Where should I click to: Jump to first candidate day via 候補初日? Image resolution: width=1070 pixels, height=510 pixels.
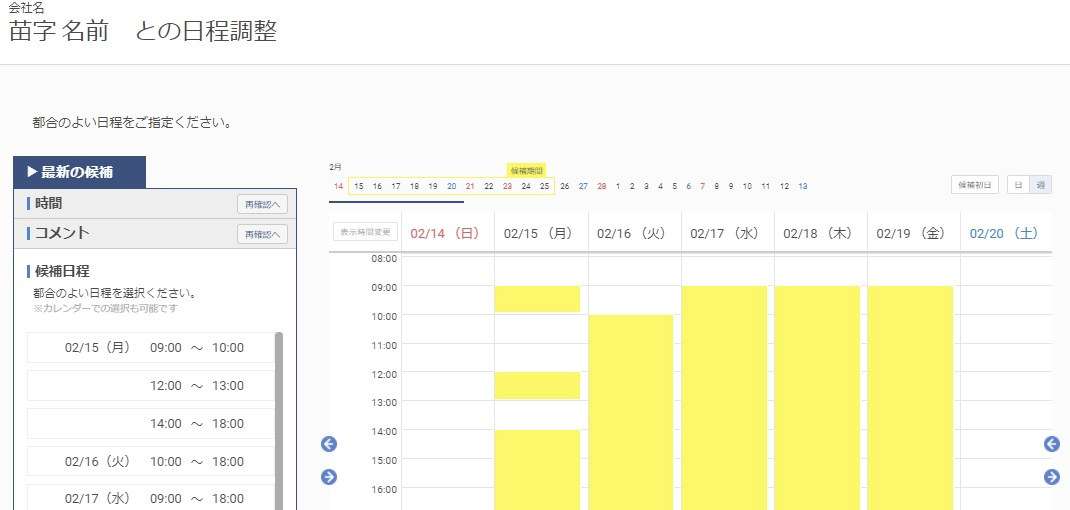pos(975,185)
